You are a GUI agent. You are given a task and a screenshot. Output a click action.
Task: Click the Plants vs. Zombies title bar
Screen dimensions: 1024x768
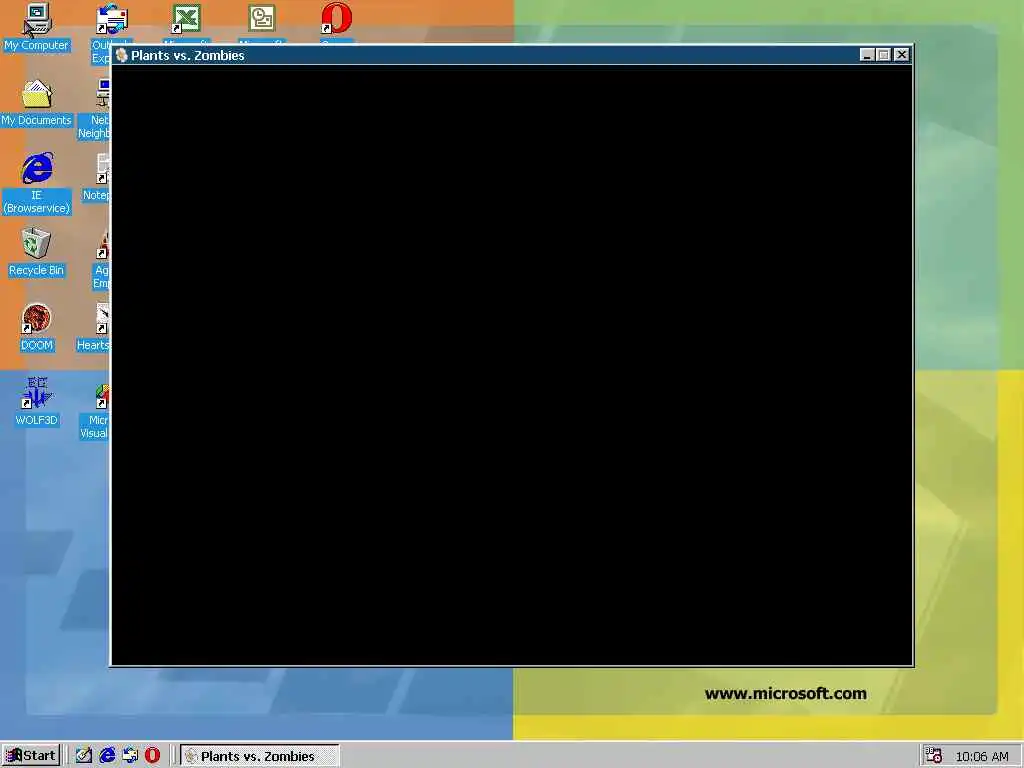512,56
